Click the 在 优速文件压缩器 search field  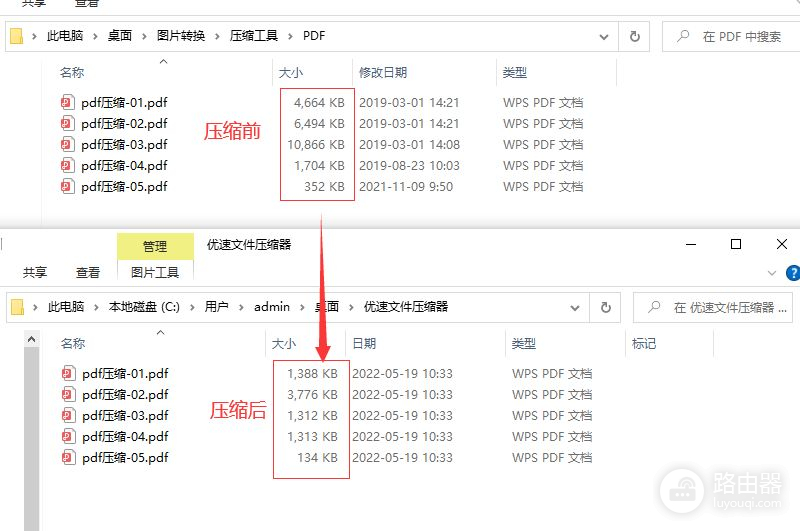point(713,307)
